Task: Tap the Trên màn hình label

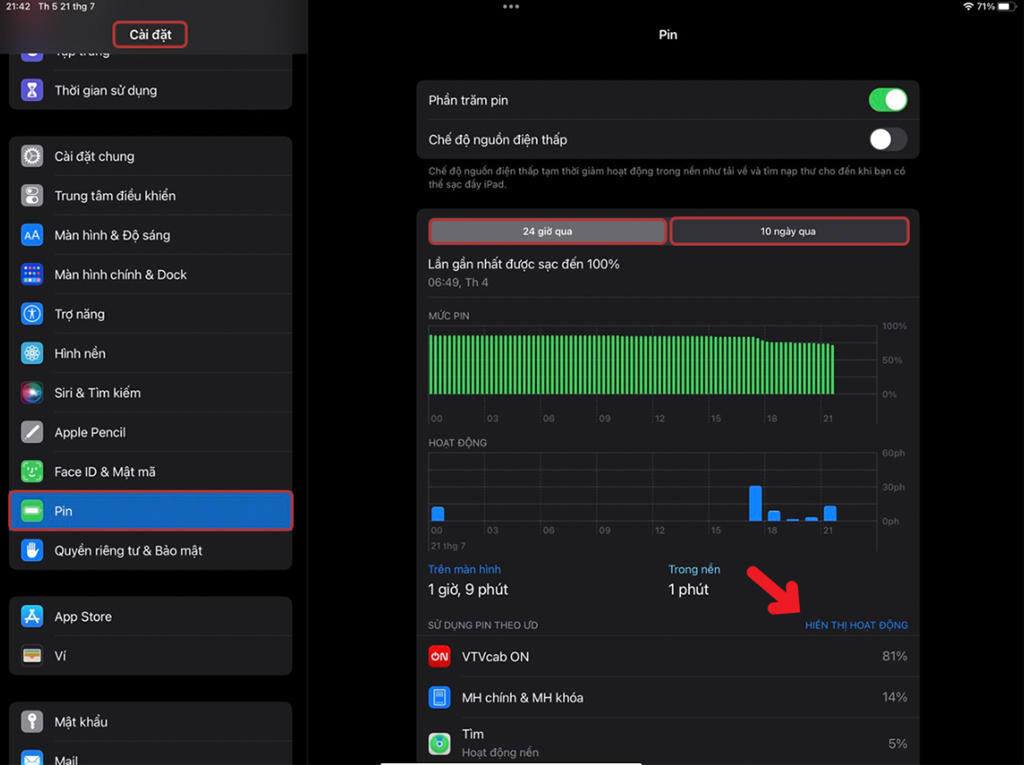Action: point(464,569)
